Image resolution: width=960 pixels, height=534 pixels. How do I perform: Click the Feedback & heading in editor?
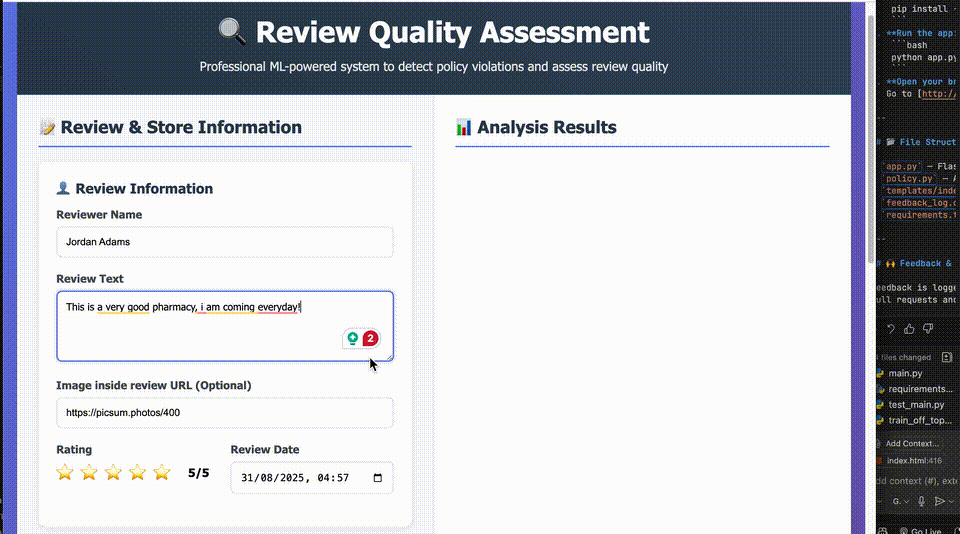click(925, 263)
